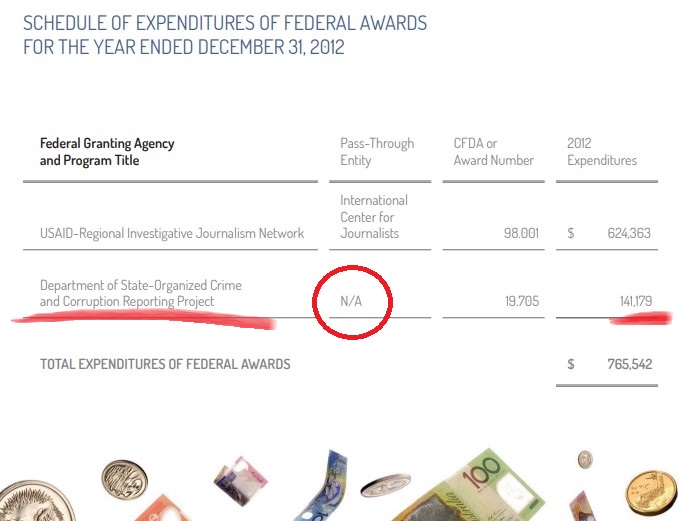
Task: Click the 2012 Expenditures column header
Action: (x=602, y=152)
